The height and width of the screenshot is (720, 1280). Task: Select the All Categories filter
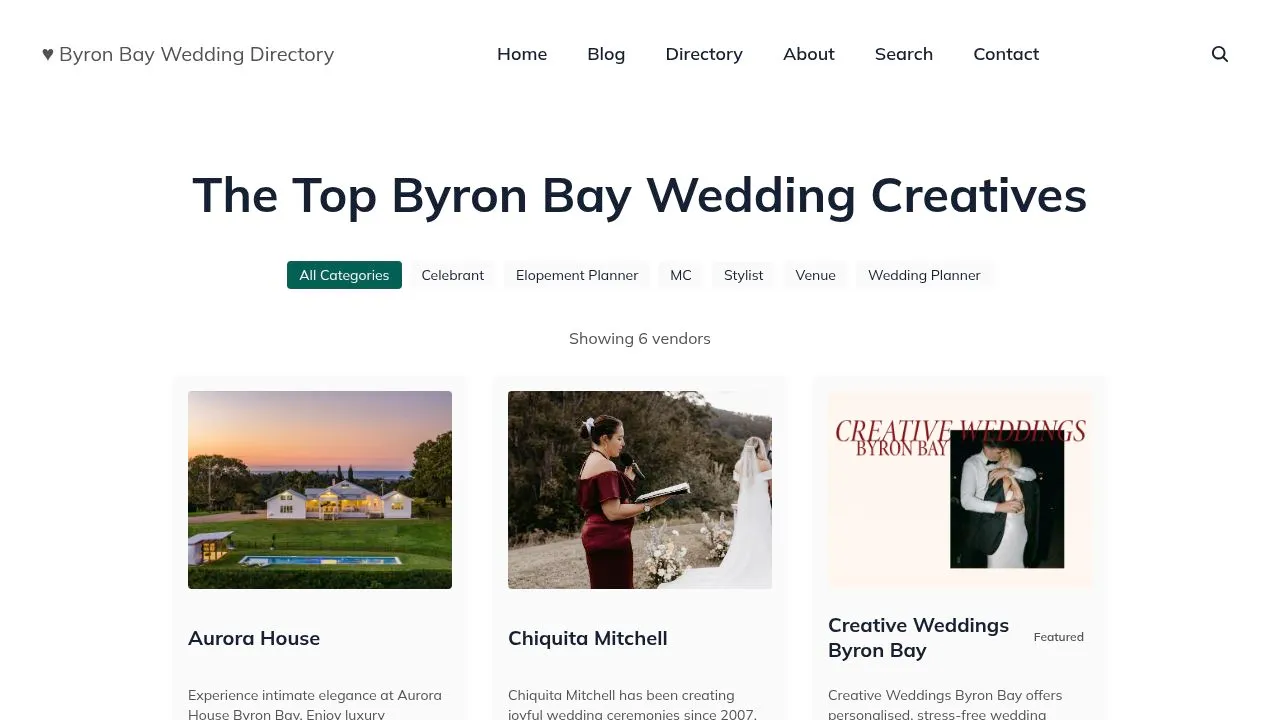pyautogui.click(x=344, y=275)
